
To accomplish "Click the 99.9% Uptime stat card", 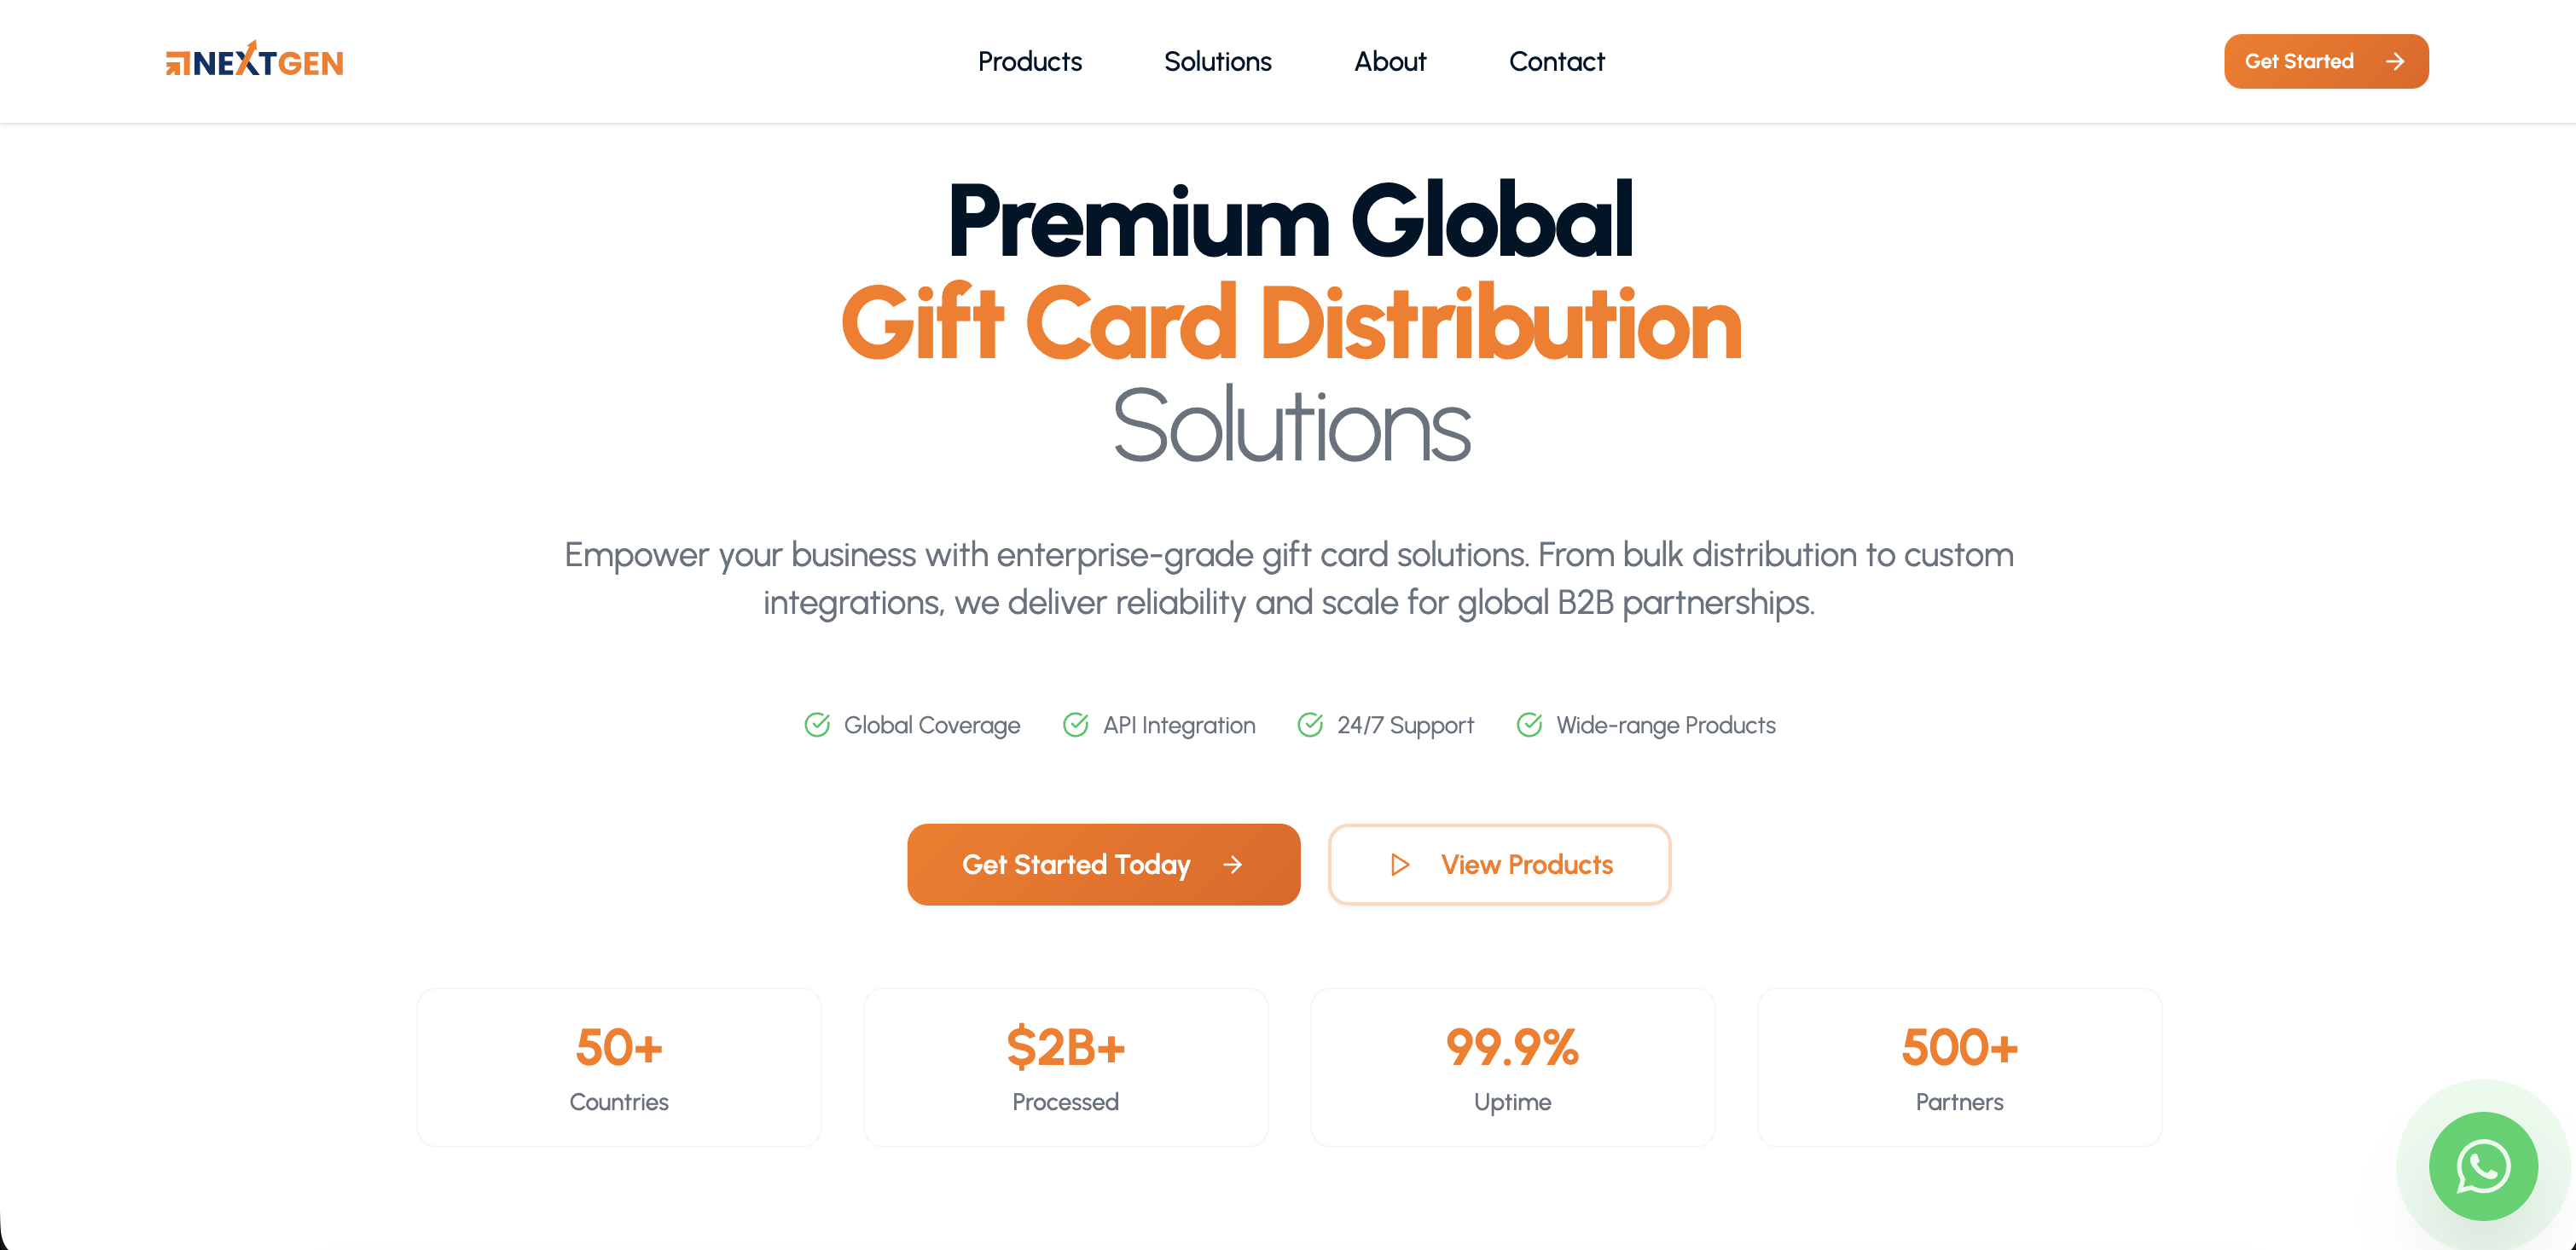I will point(1512,1067).
